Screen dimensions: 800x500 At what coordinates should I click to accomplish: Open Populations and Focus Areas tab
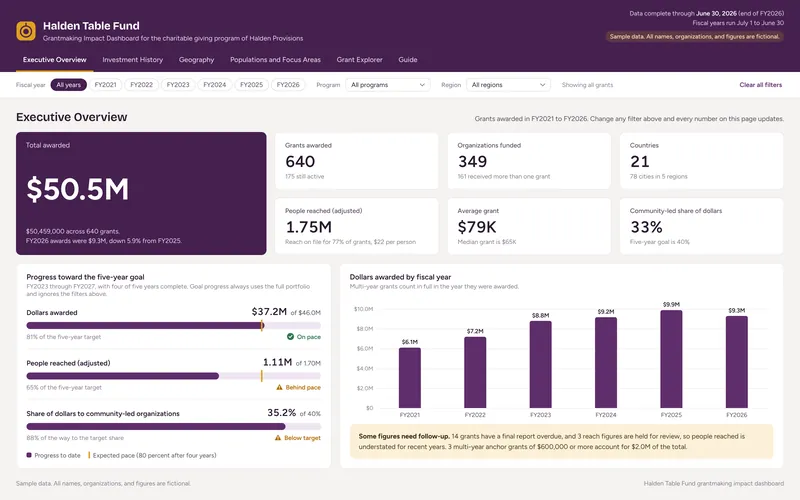[276, 60]
